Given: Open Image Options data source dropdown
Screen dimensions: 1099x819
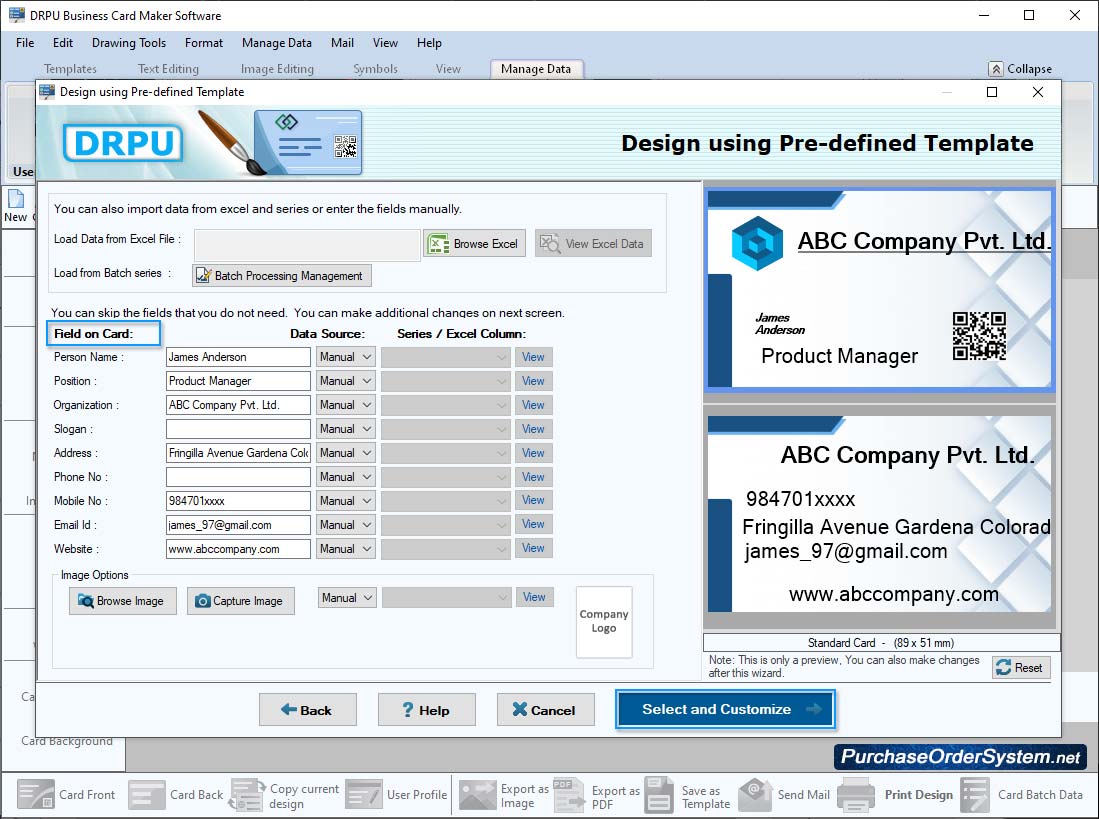Looking at the screenshot, I should pos(347,598).
